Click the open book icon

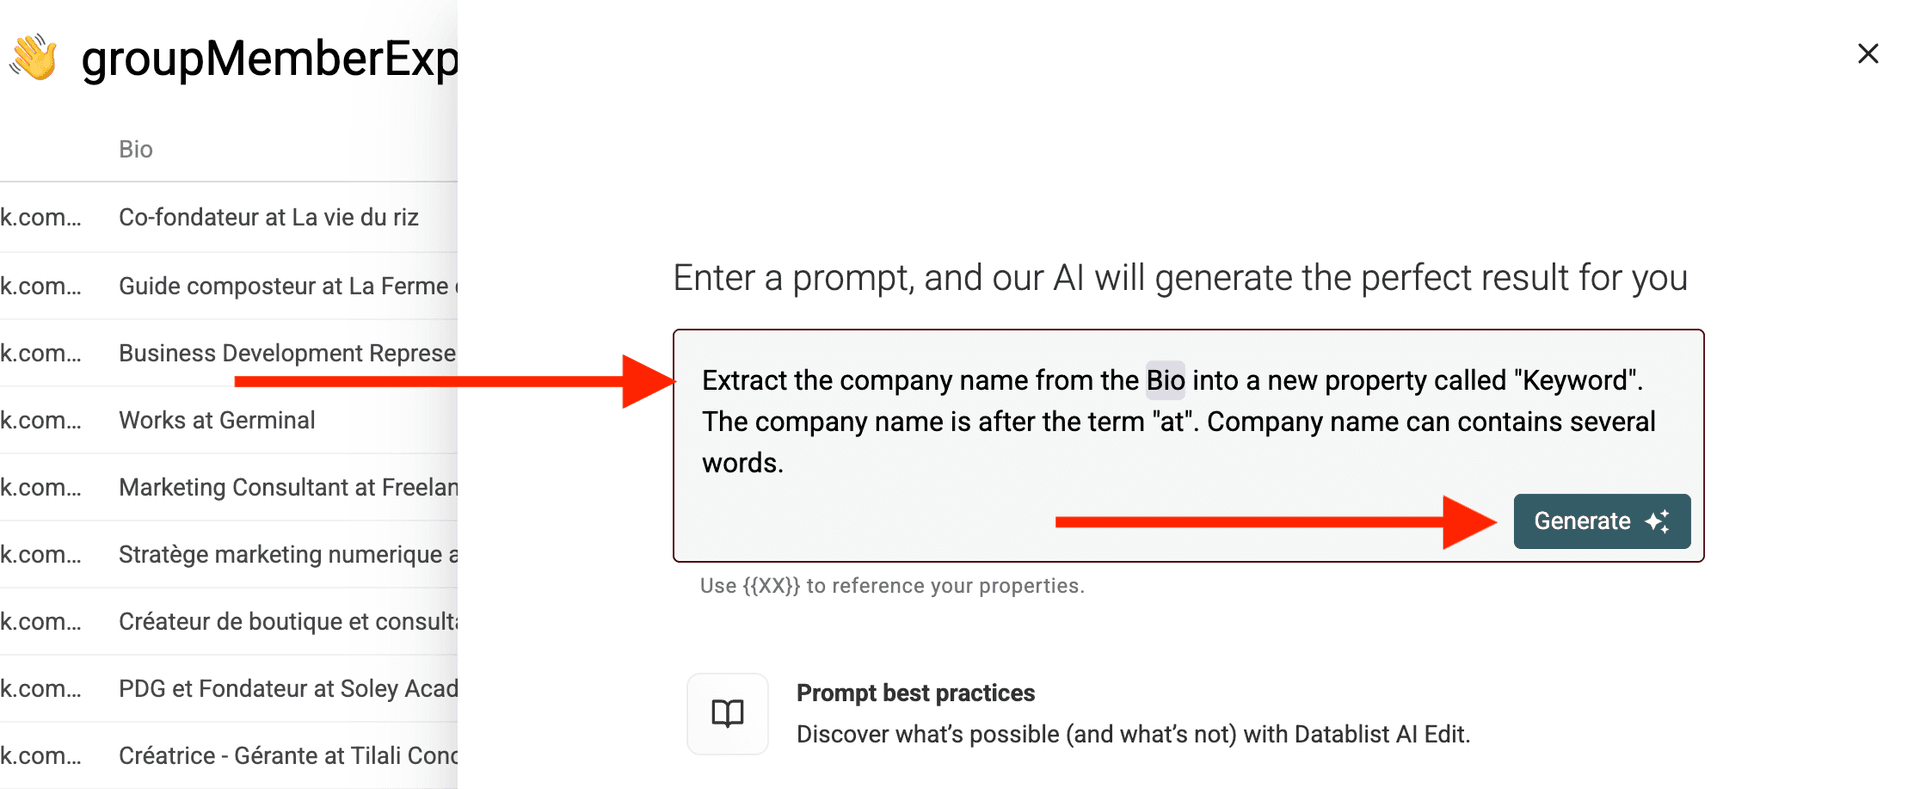tap(727, 713)
